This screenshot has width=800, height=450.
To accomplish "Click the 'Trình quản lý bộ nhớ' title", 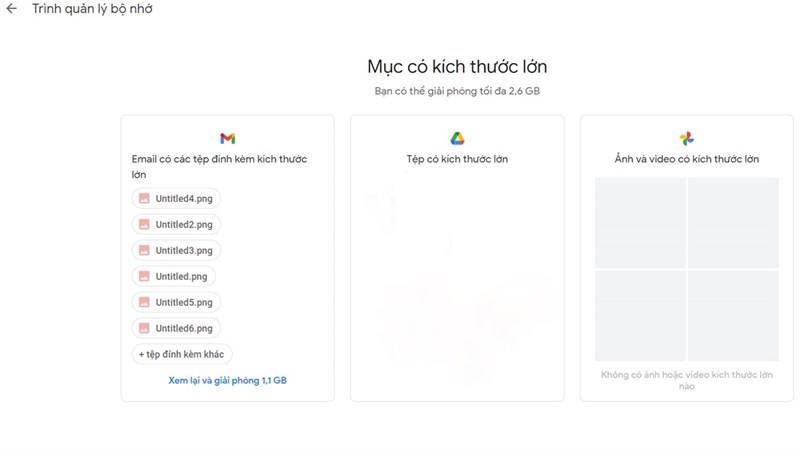I will coord(92,9).
